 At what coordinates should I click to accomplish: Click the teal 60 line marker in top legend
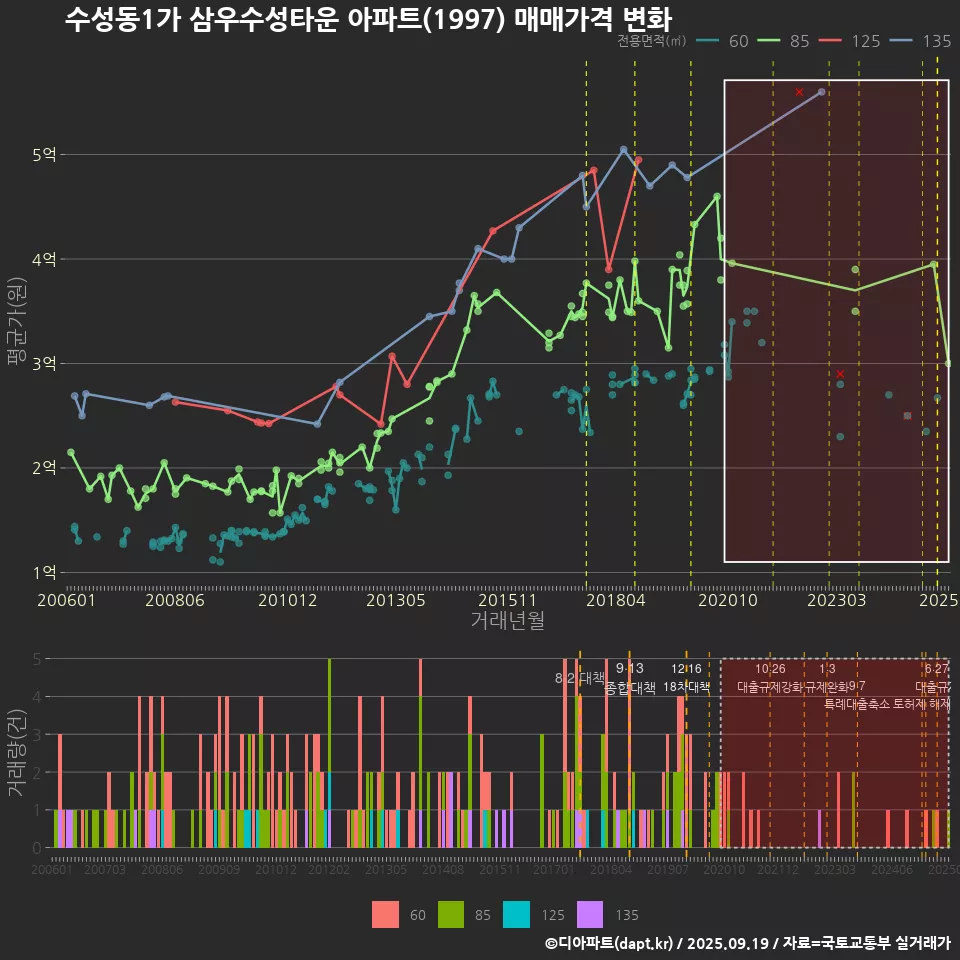click(x=709, y=41)
